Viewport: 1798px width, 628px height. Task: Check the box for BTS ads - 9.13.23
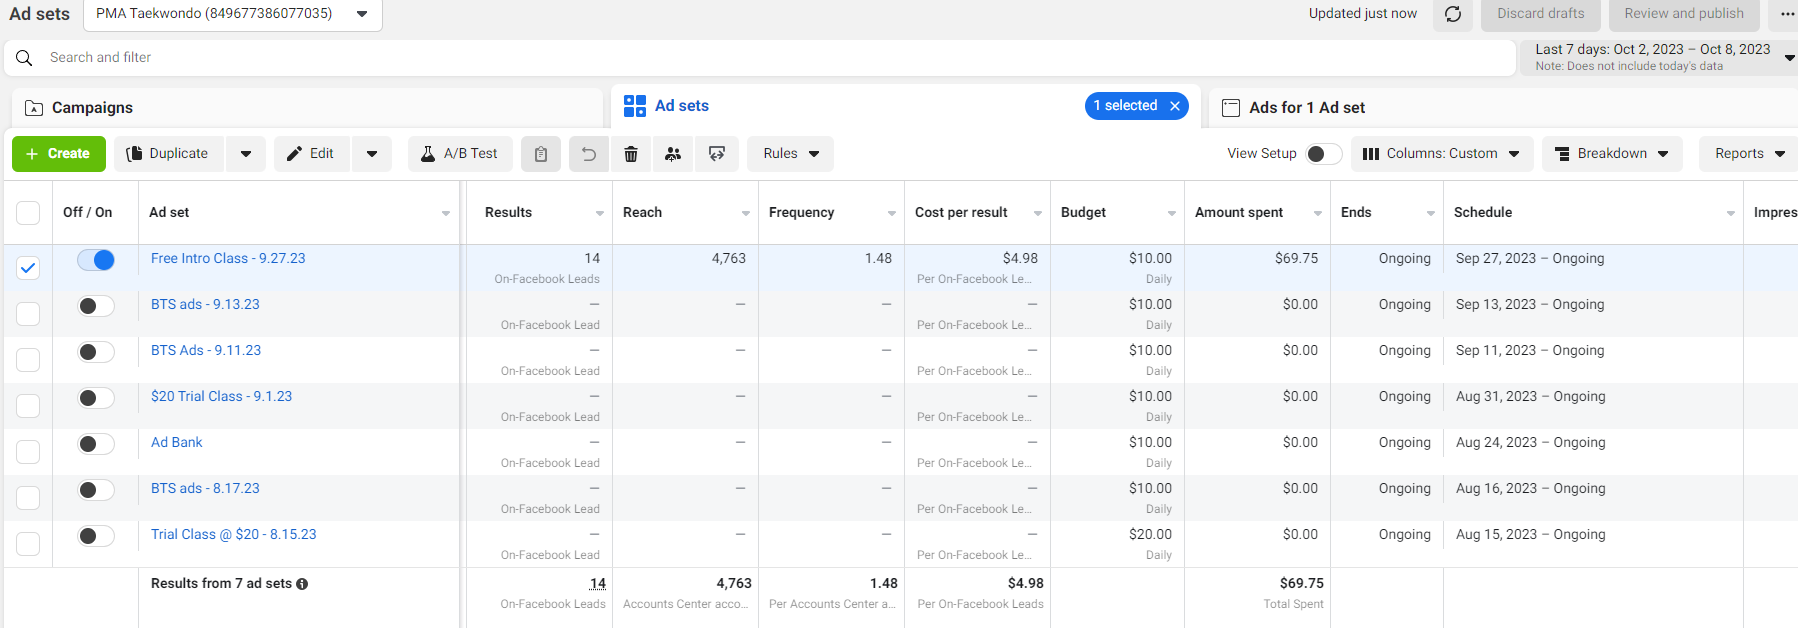coord(28,314)
